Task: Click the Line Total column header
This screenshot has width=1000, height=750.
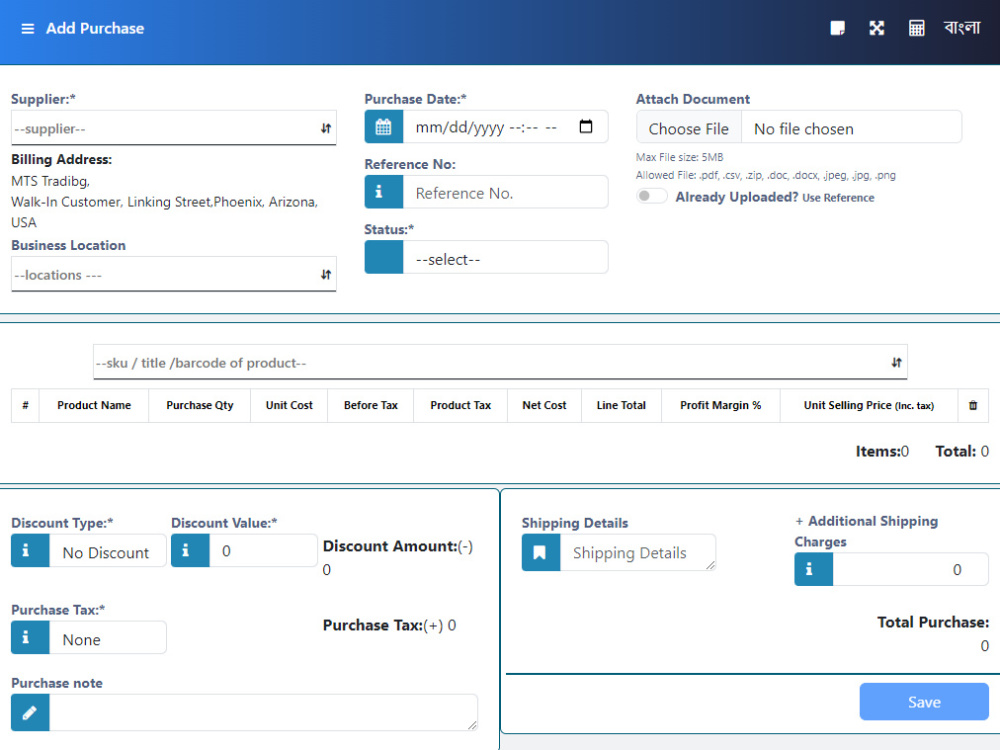Action: pos(621,405)
